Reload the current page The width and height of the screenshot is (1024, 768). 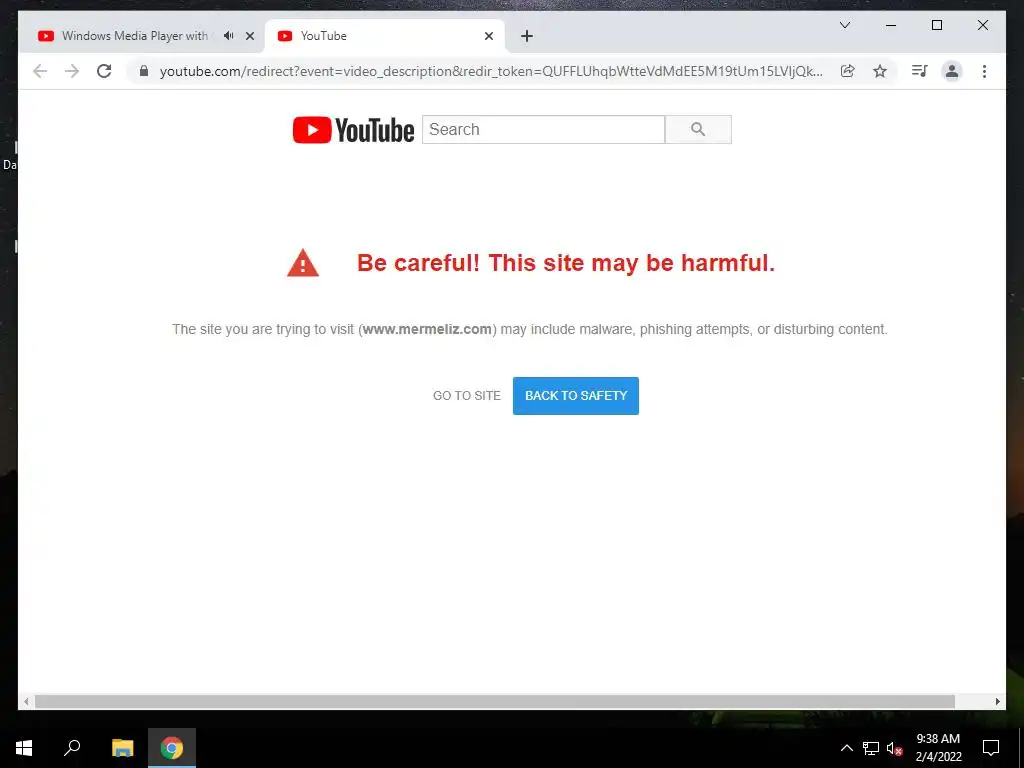[104, 71]
